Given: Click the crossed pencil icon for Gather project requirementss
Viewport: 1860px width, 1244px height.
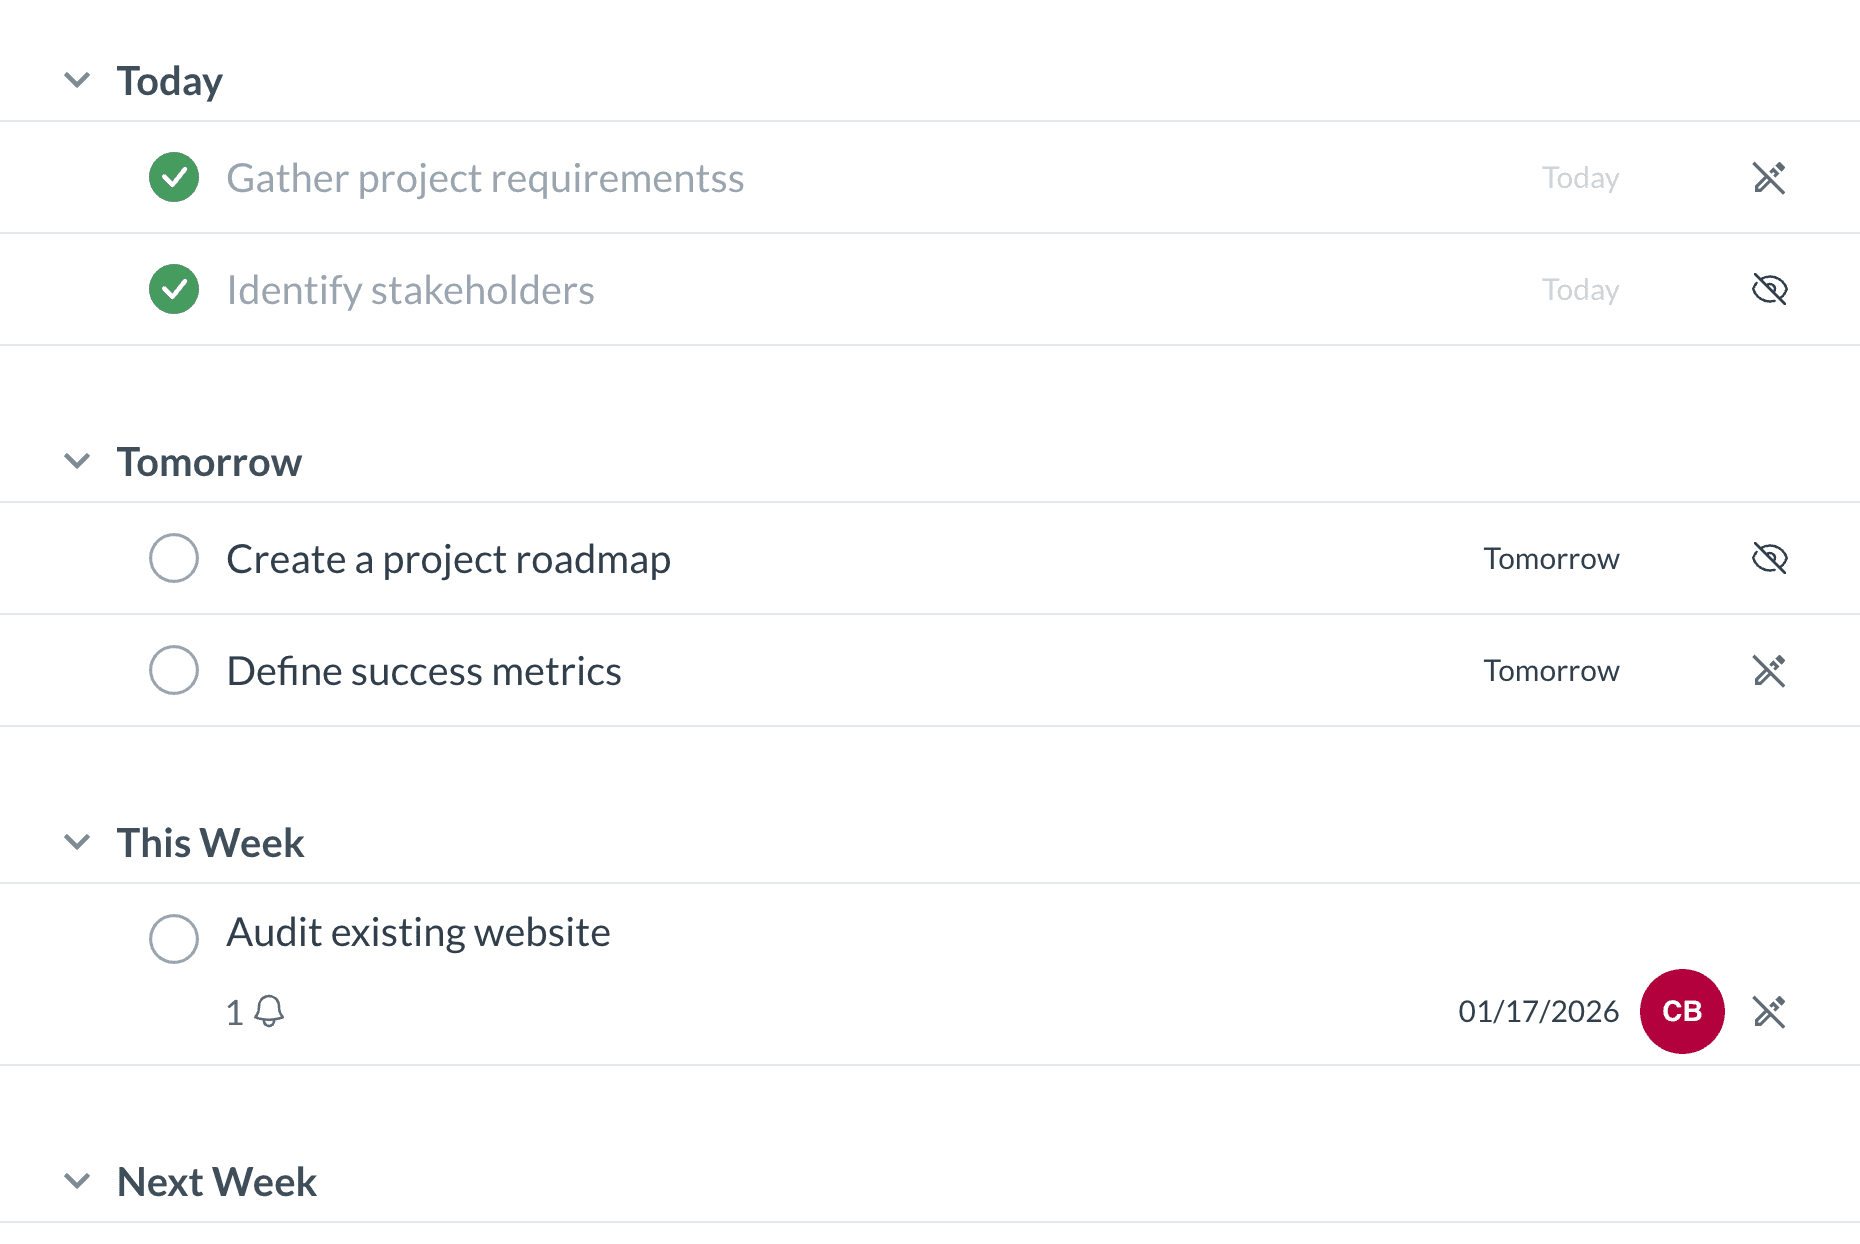Looking at the screenshot, I should point(1769,178).
